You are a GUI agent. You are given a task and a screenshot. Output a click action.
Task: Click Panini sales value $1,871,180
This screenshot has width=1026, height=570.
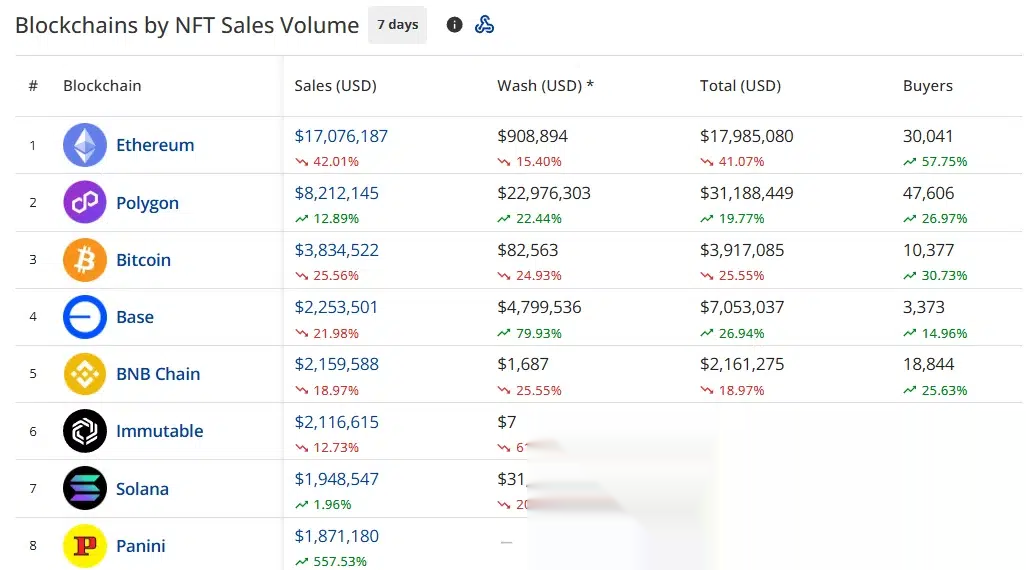tap(336, 536)
